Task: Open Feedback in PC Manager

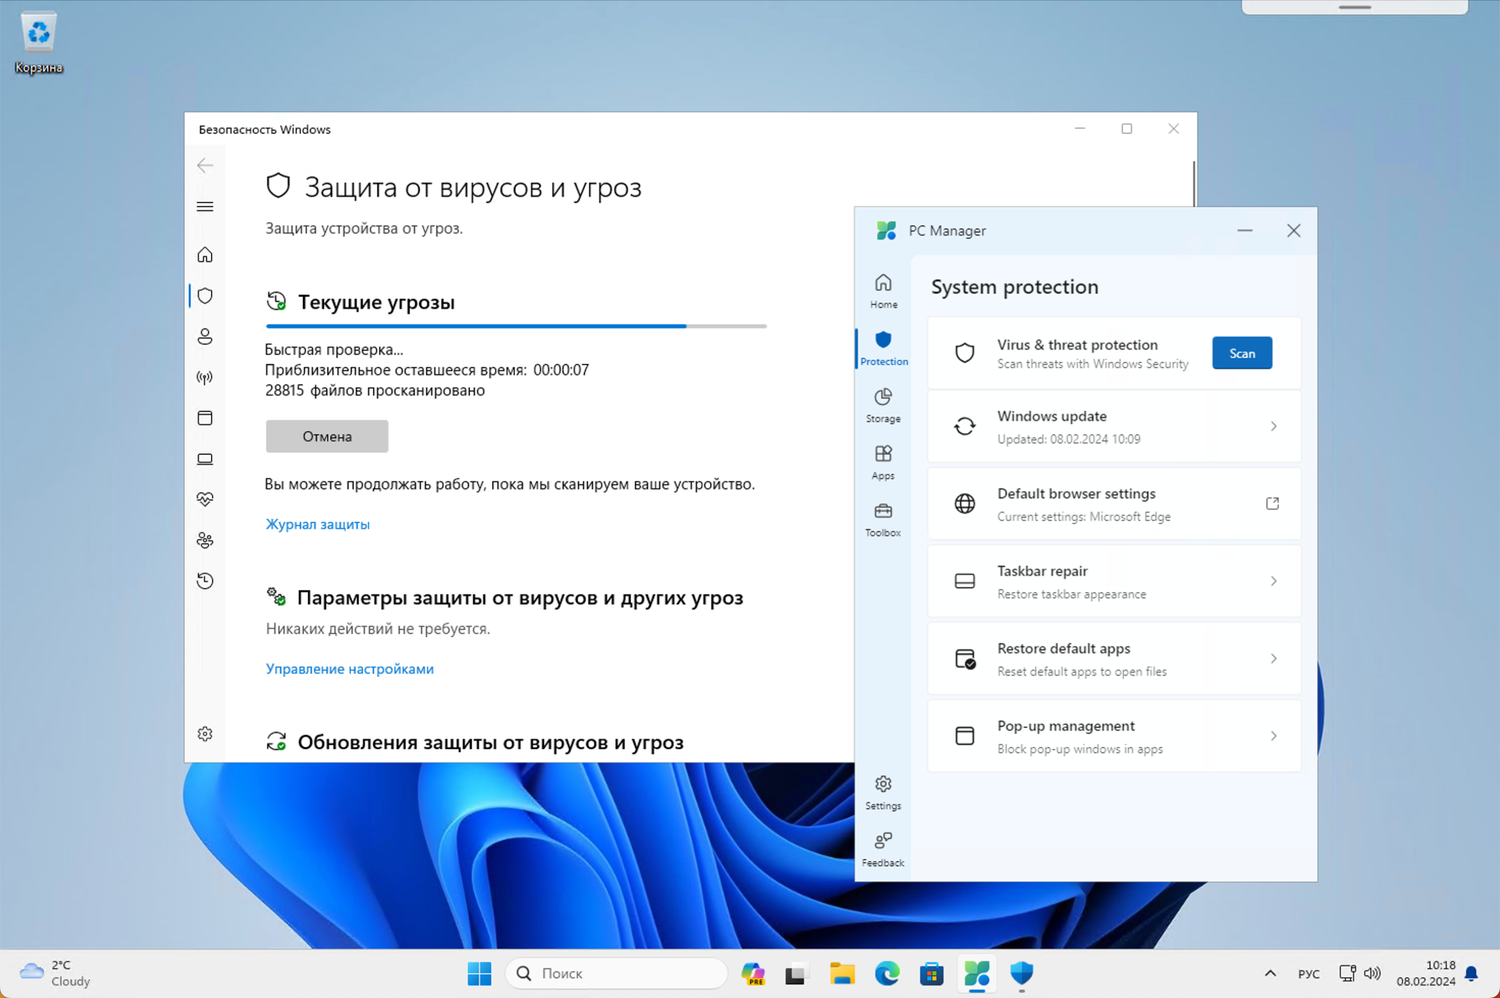Action: 883,849
